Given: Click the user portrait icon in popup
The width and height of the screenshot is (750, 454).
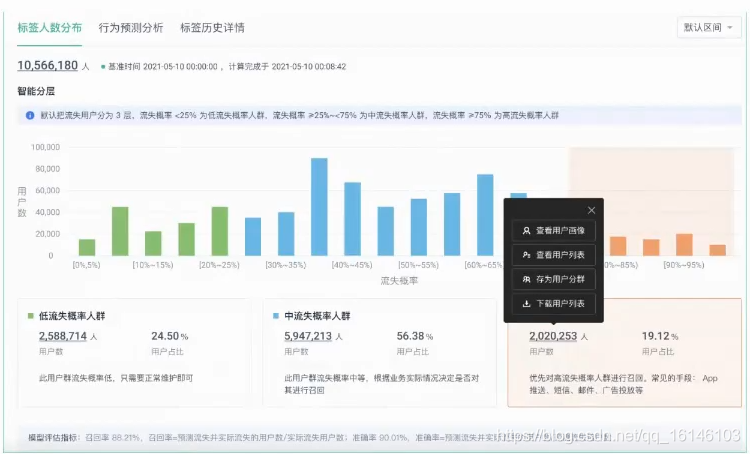Looking at the screenshot, I should (526, 231).
